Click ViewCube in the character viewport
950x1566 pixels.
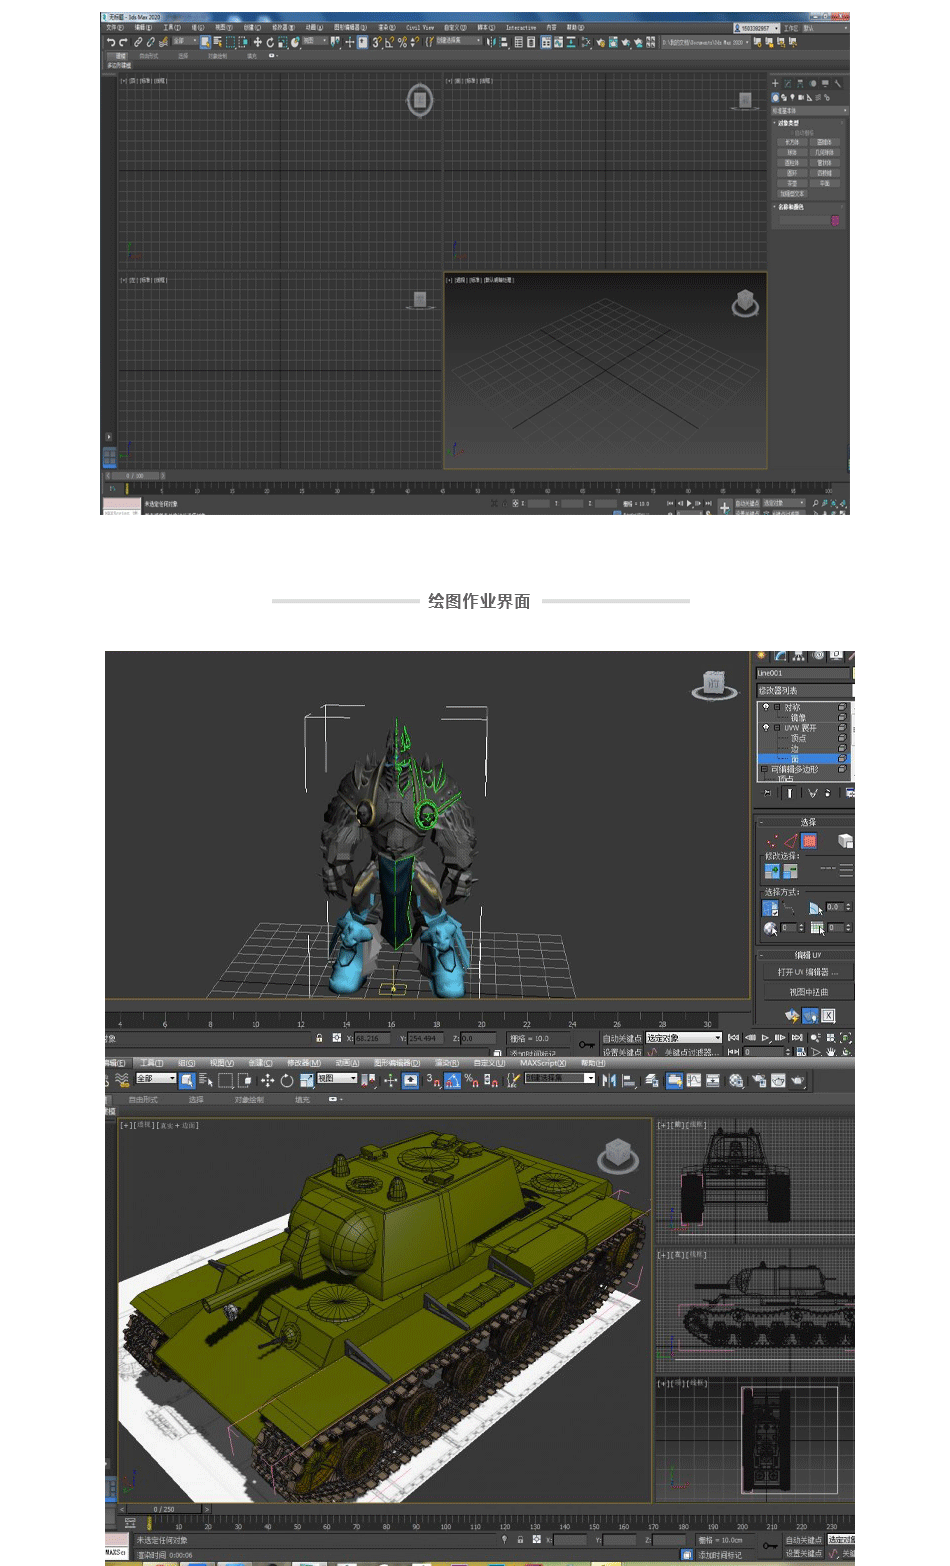[x=713, y=684]
